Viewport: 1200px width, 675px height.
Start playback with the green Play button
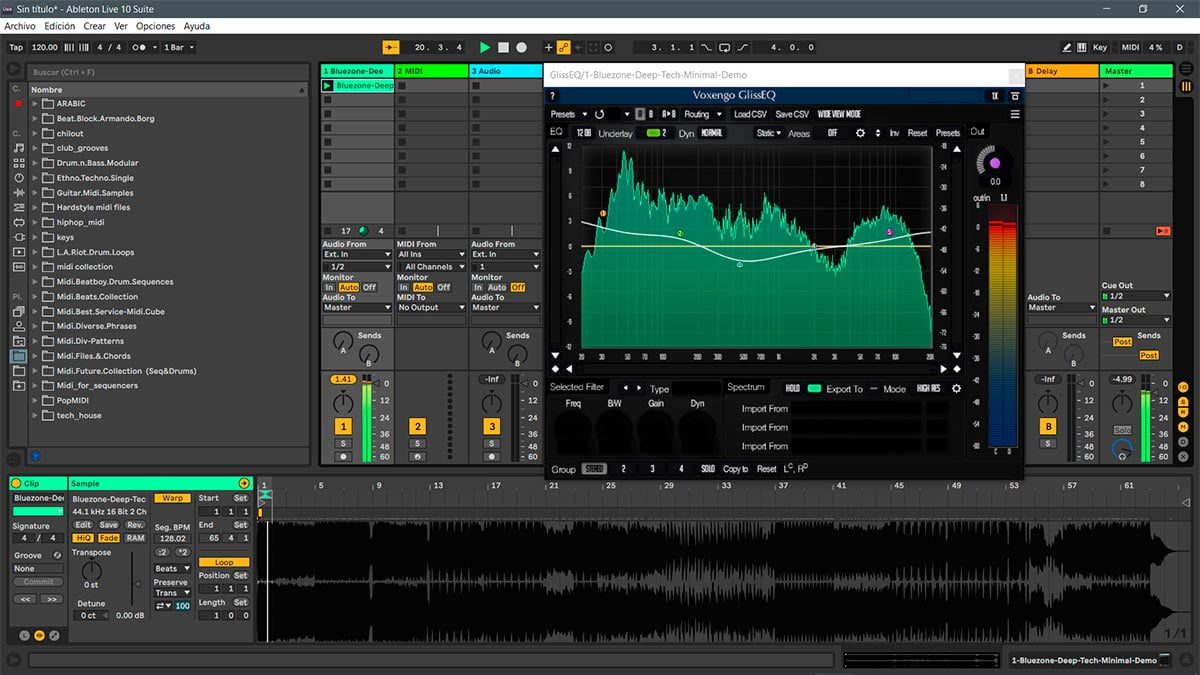point(485,47)
